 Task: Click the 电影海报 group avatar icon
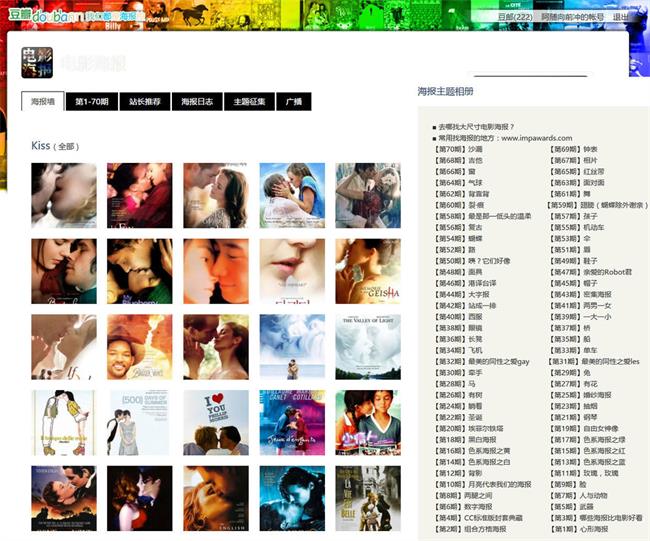point(37,62)
